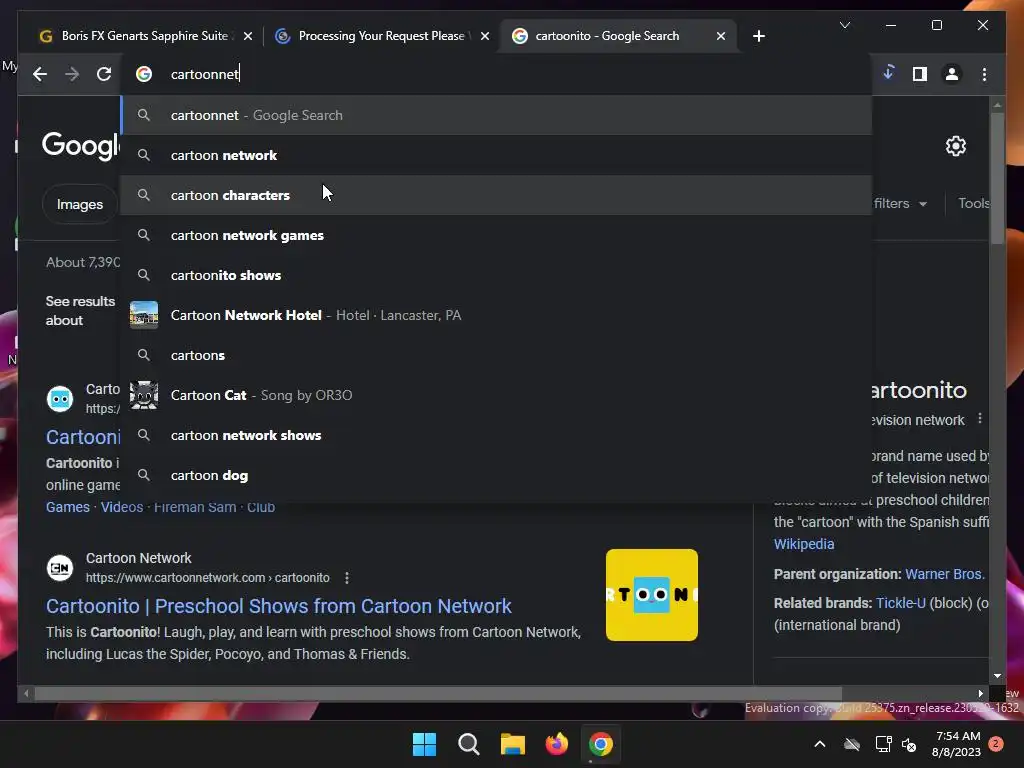Select 'cartoon network shows' suggestion
Image resolution: width=1024 pixels, height=768 pixels.
[496, 435]
